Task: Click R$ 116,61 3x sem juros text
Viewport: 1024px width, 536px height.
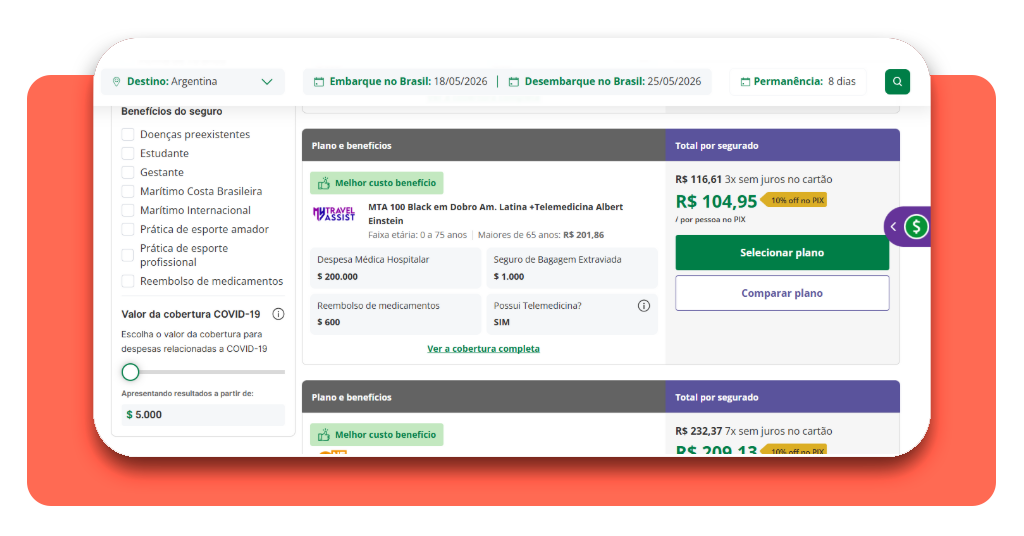Action: [x=754, y=180]
